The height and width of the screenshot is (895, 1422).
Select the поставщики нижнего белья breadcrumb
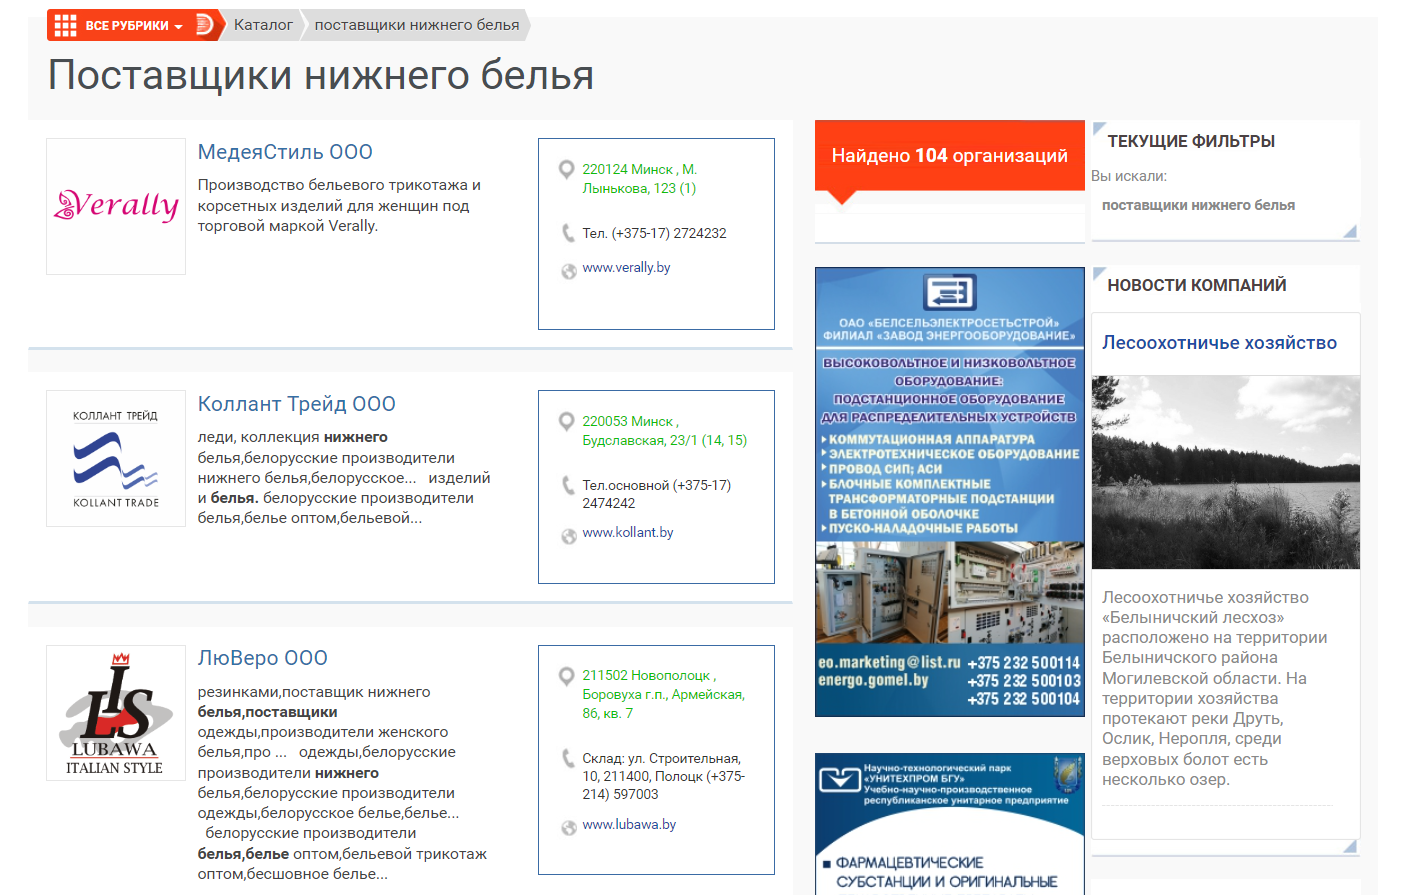(x=417, y=25)
